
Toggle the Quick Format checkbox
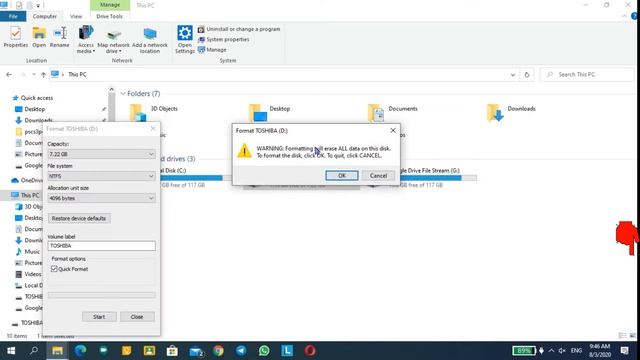point(54,269)
